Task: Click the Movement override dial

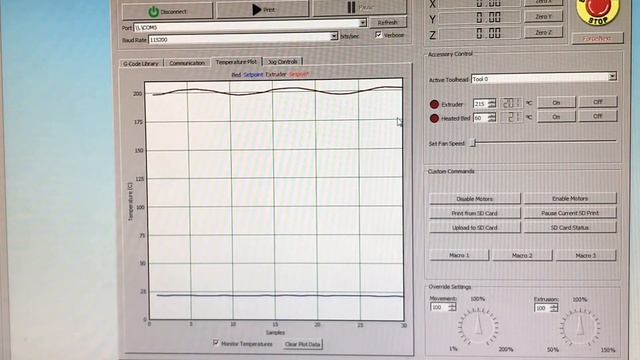Action: coord(478,327)
